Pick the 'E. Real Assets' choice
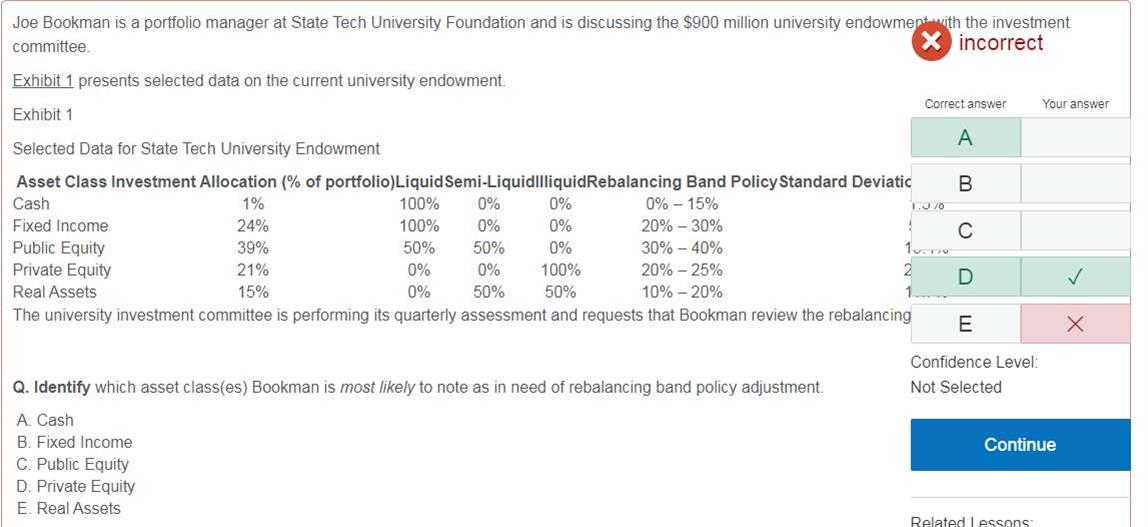 pyautogui.click(x=68, y=508)
